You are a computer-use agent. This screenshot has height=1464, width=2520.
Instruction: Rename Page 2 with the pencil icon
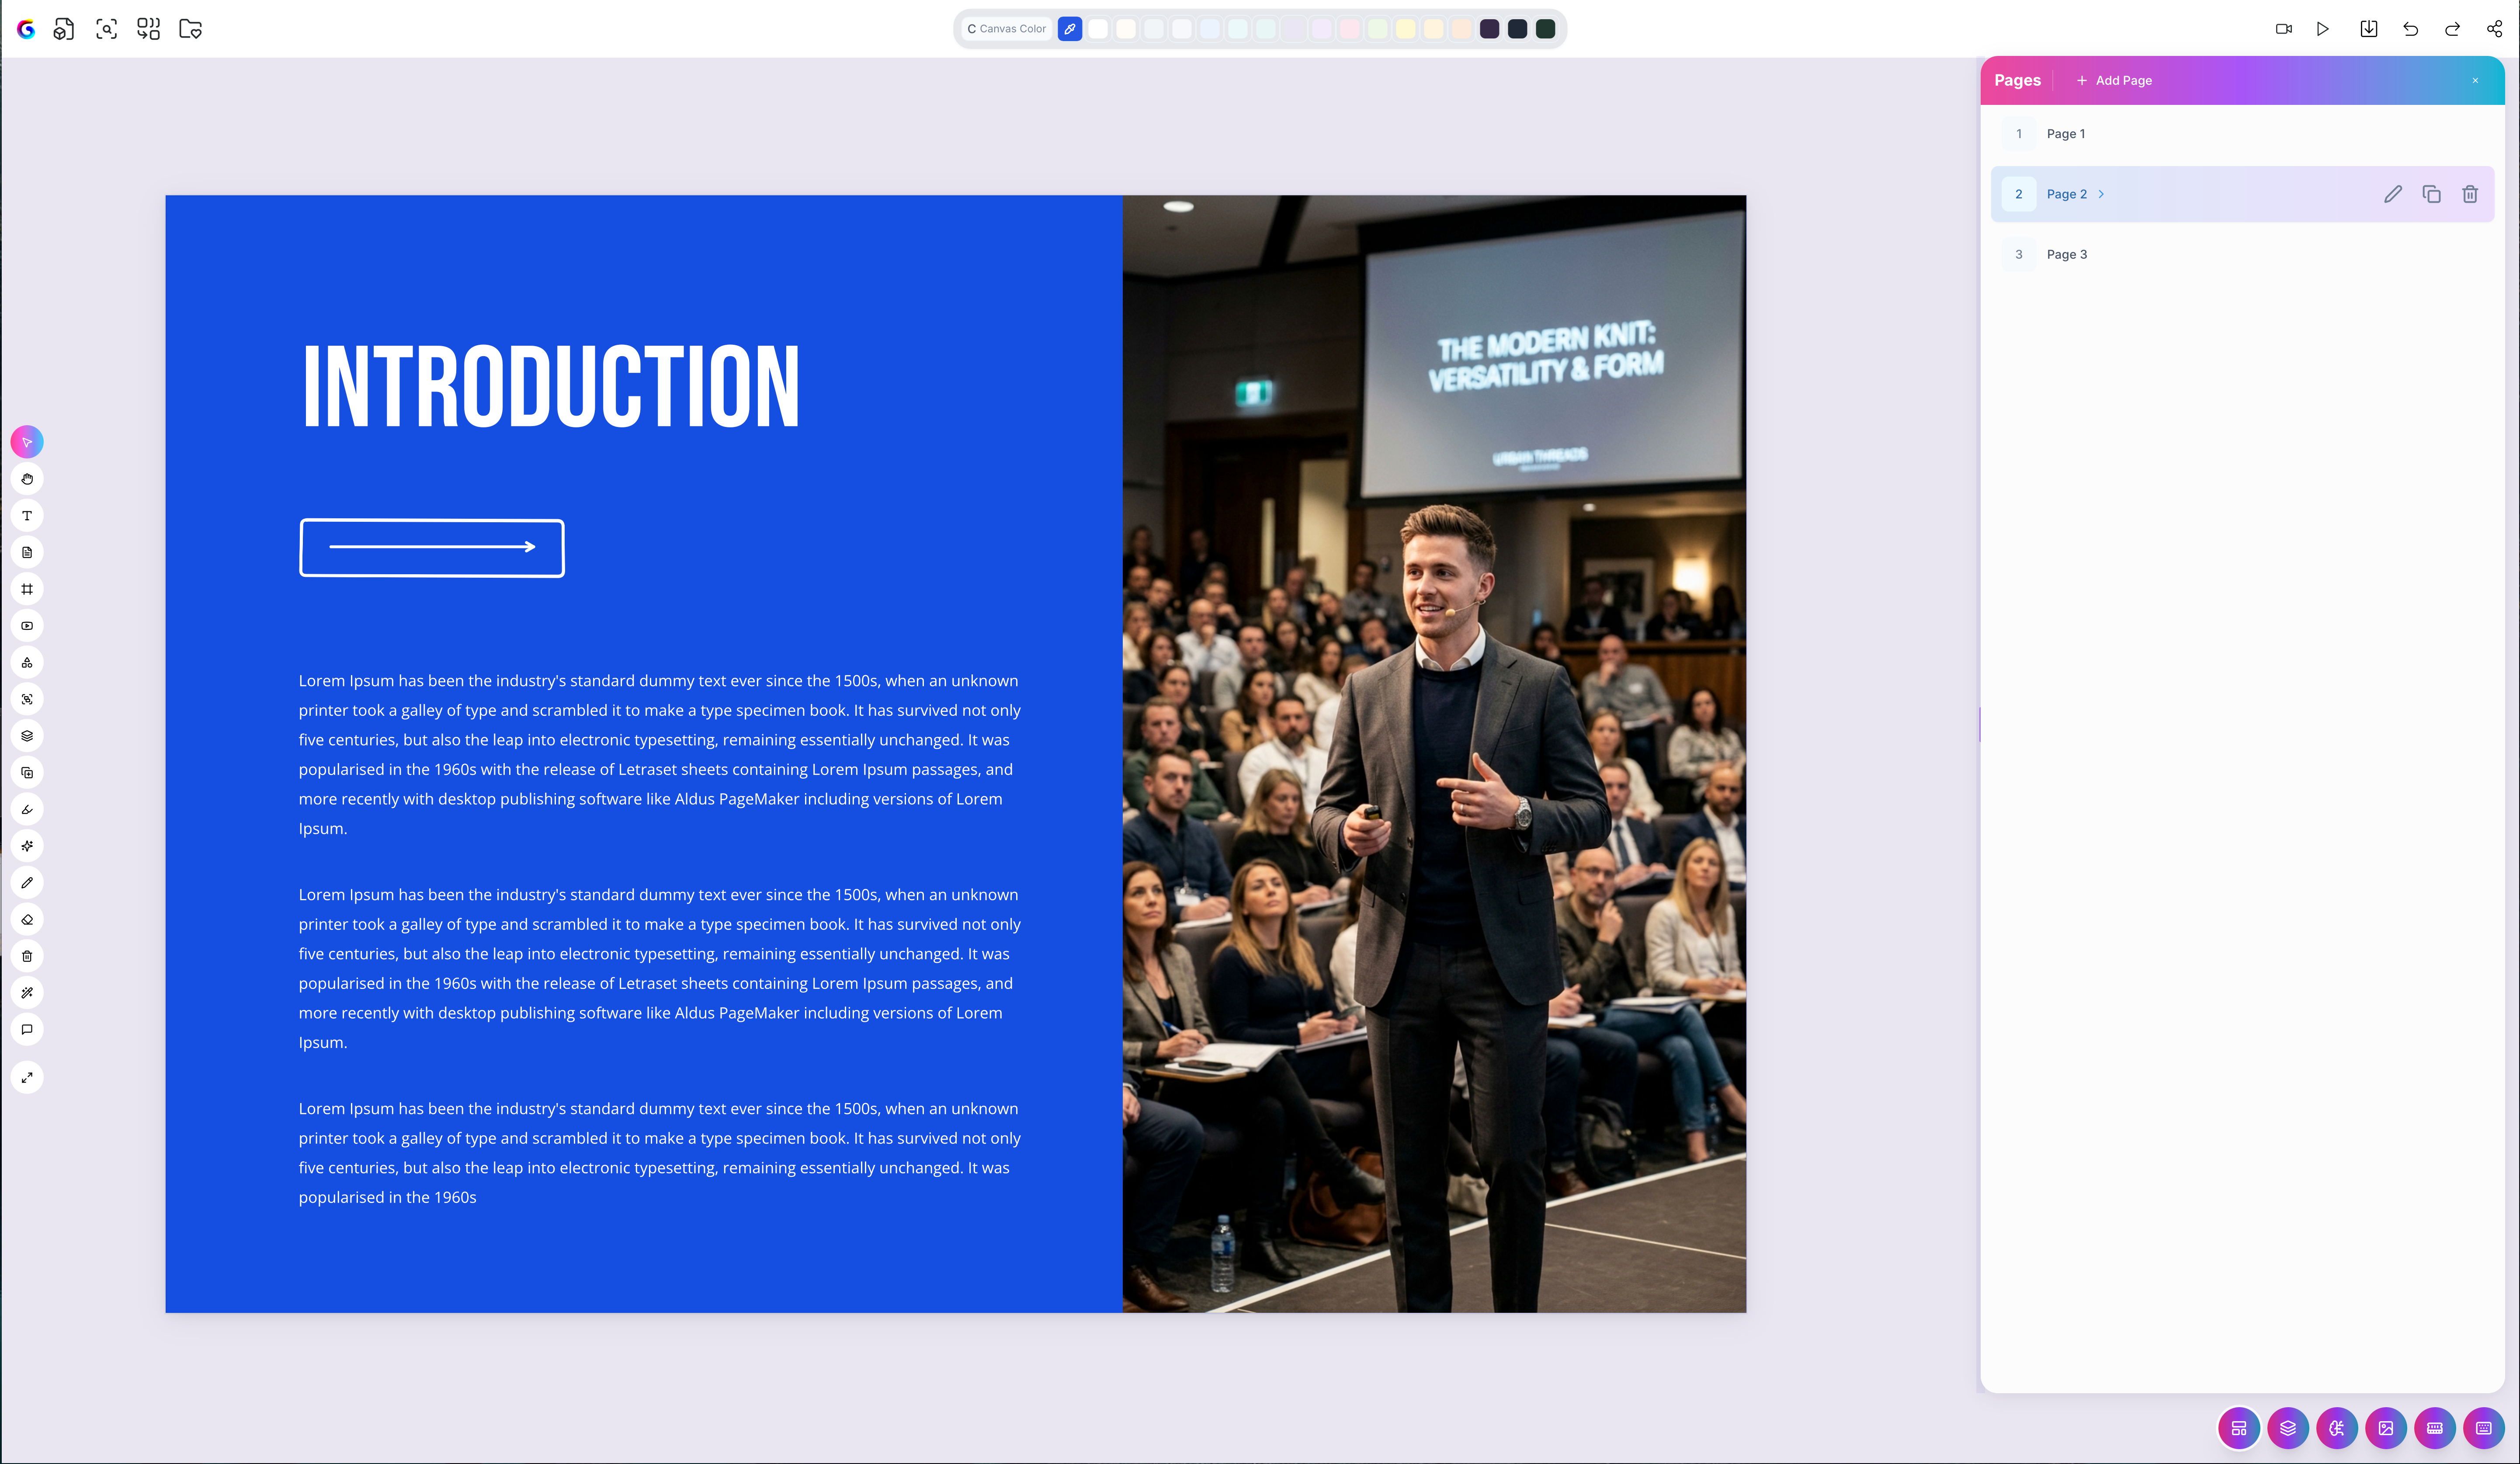click(x=2393, y=194)
